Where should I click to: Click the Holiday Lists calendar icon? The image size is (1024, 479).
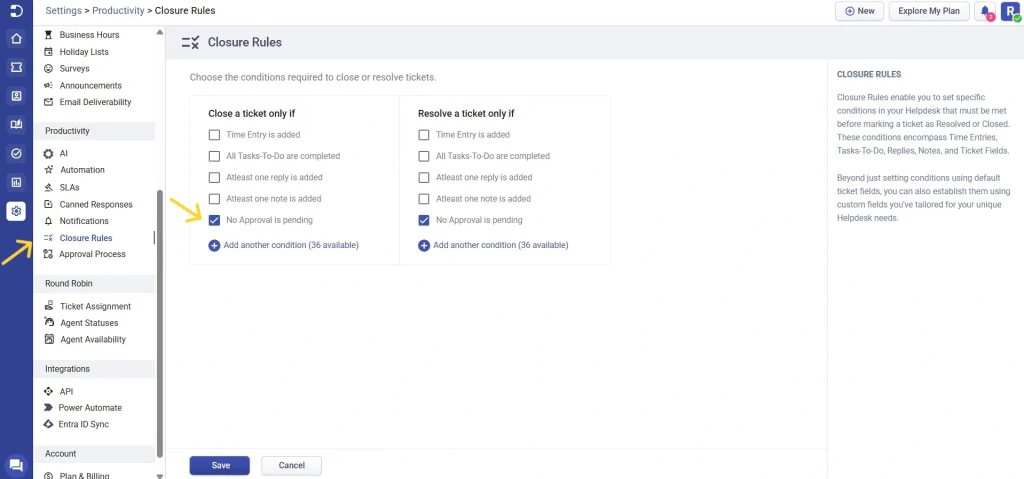coord(48,52)
